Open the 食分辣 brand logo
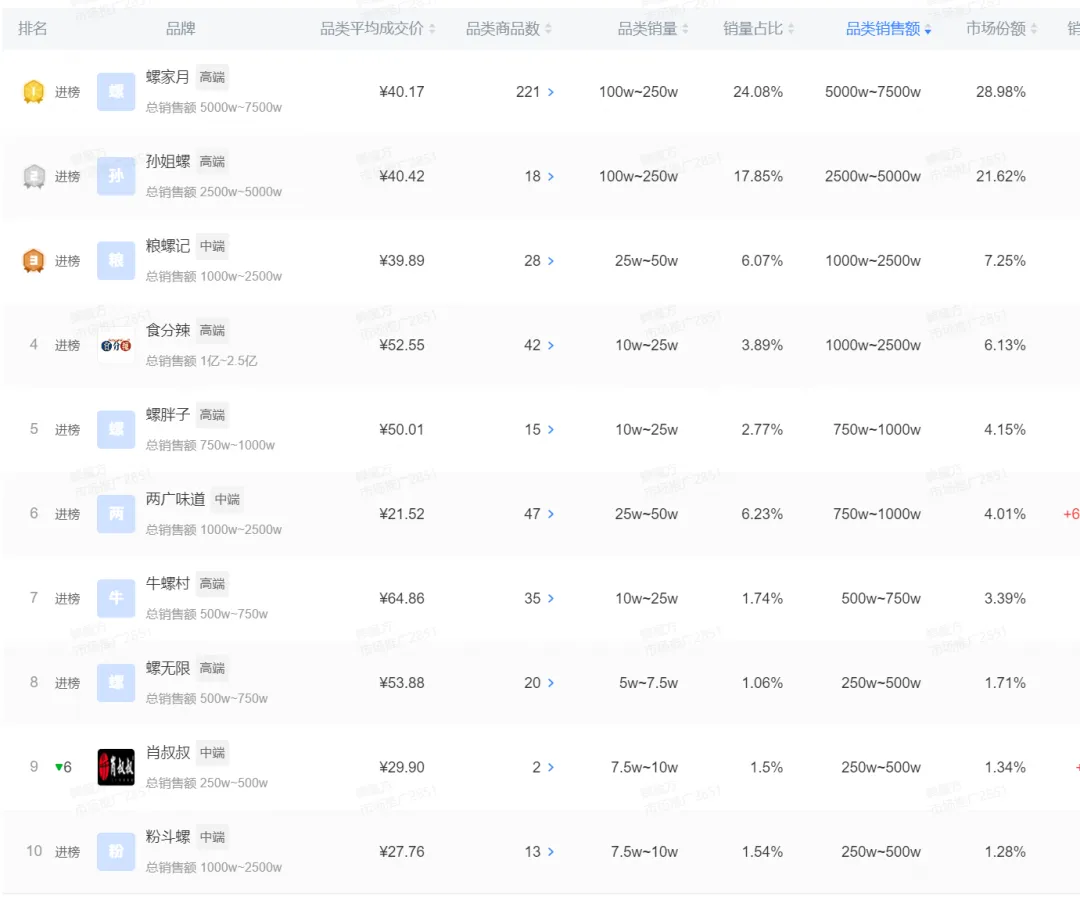This screenshot has height=903, width=1080. click(116, 345)
